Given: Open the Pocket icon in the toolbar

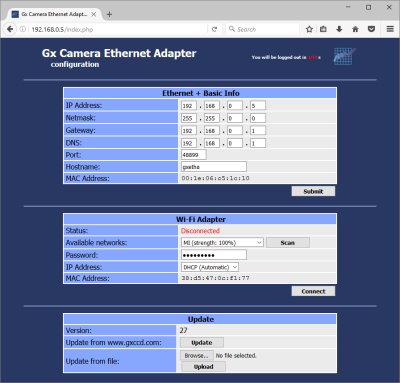Looking at the screenshot, I should click(371, 29).
